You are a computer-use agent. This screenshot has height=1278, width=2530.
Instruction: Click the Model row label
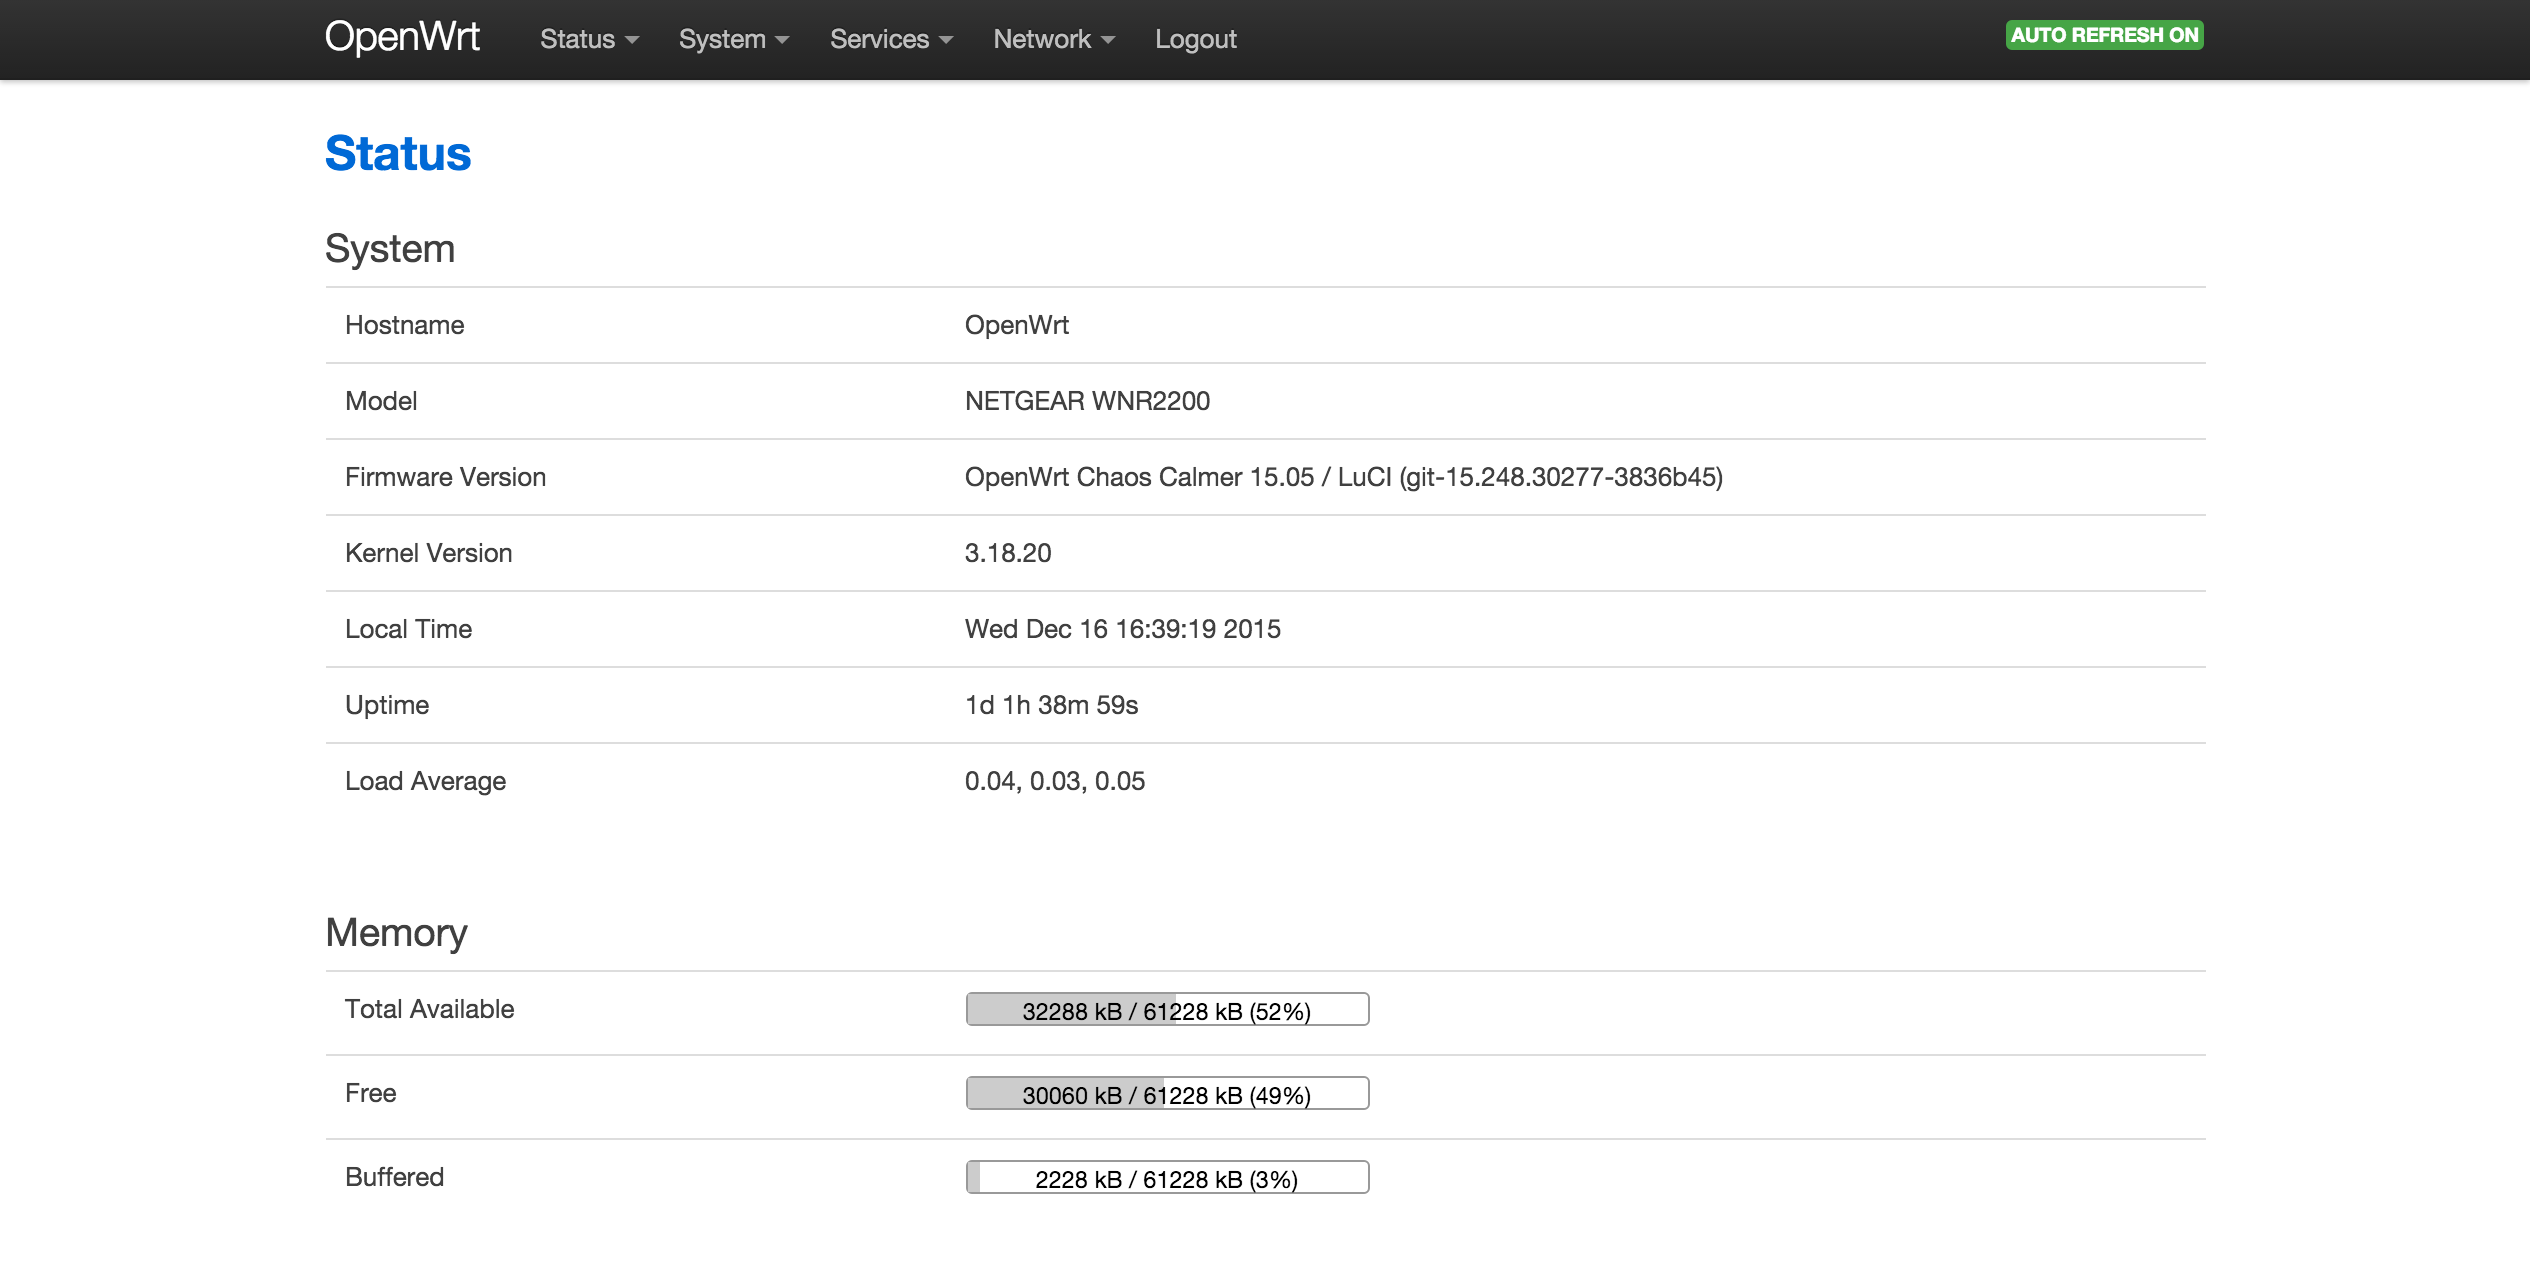click(x=381, y=401)
